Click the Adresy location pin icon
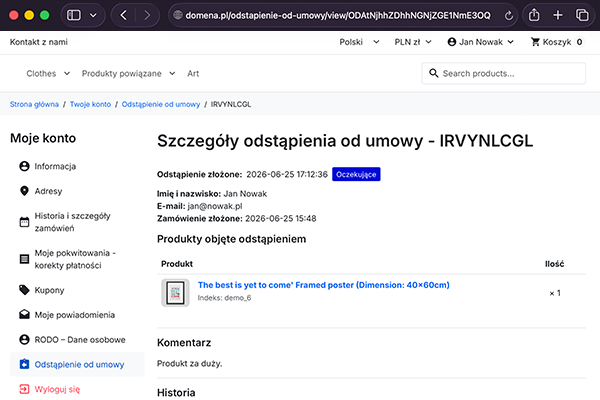Screen dimensions: 600x400 (24, 191)
